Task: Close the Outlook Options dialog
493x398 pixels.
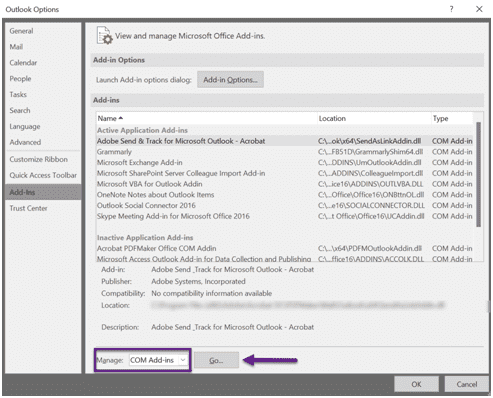Action: click(479, 9)
